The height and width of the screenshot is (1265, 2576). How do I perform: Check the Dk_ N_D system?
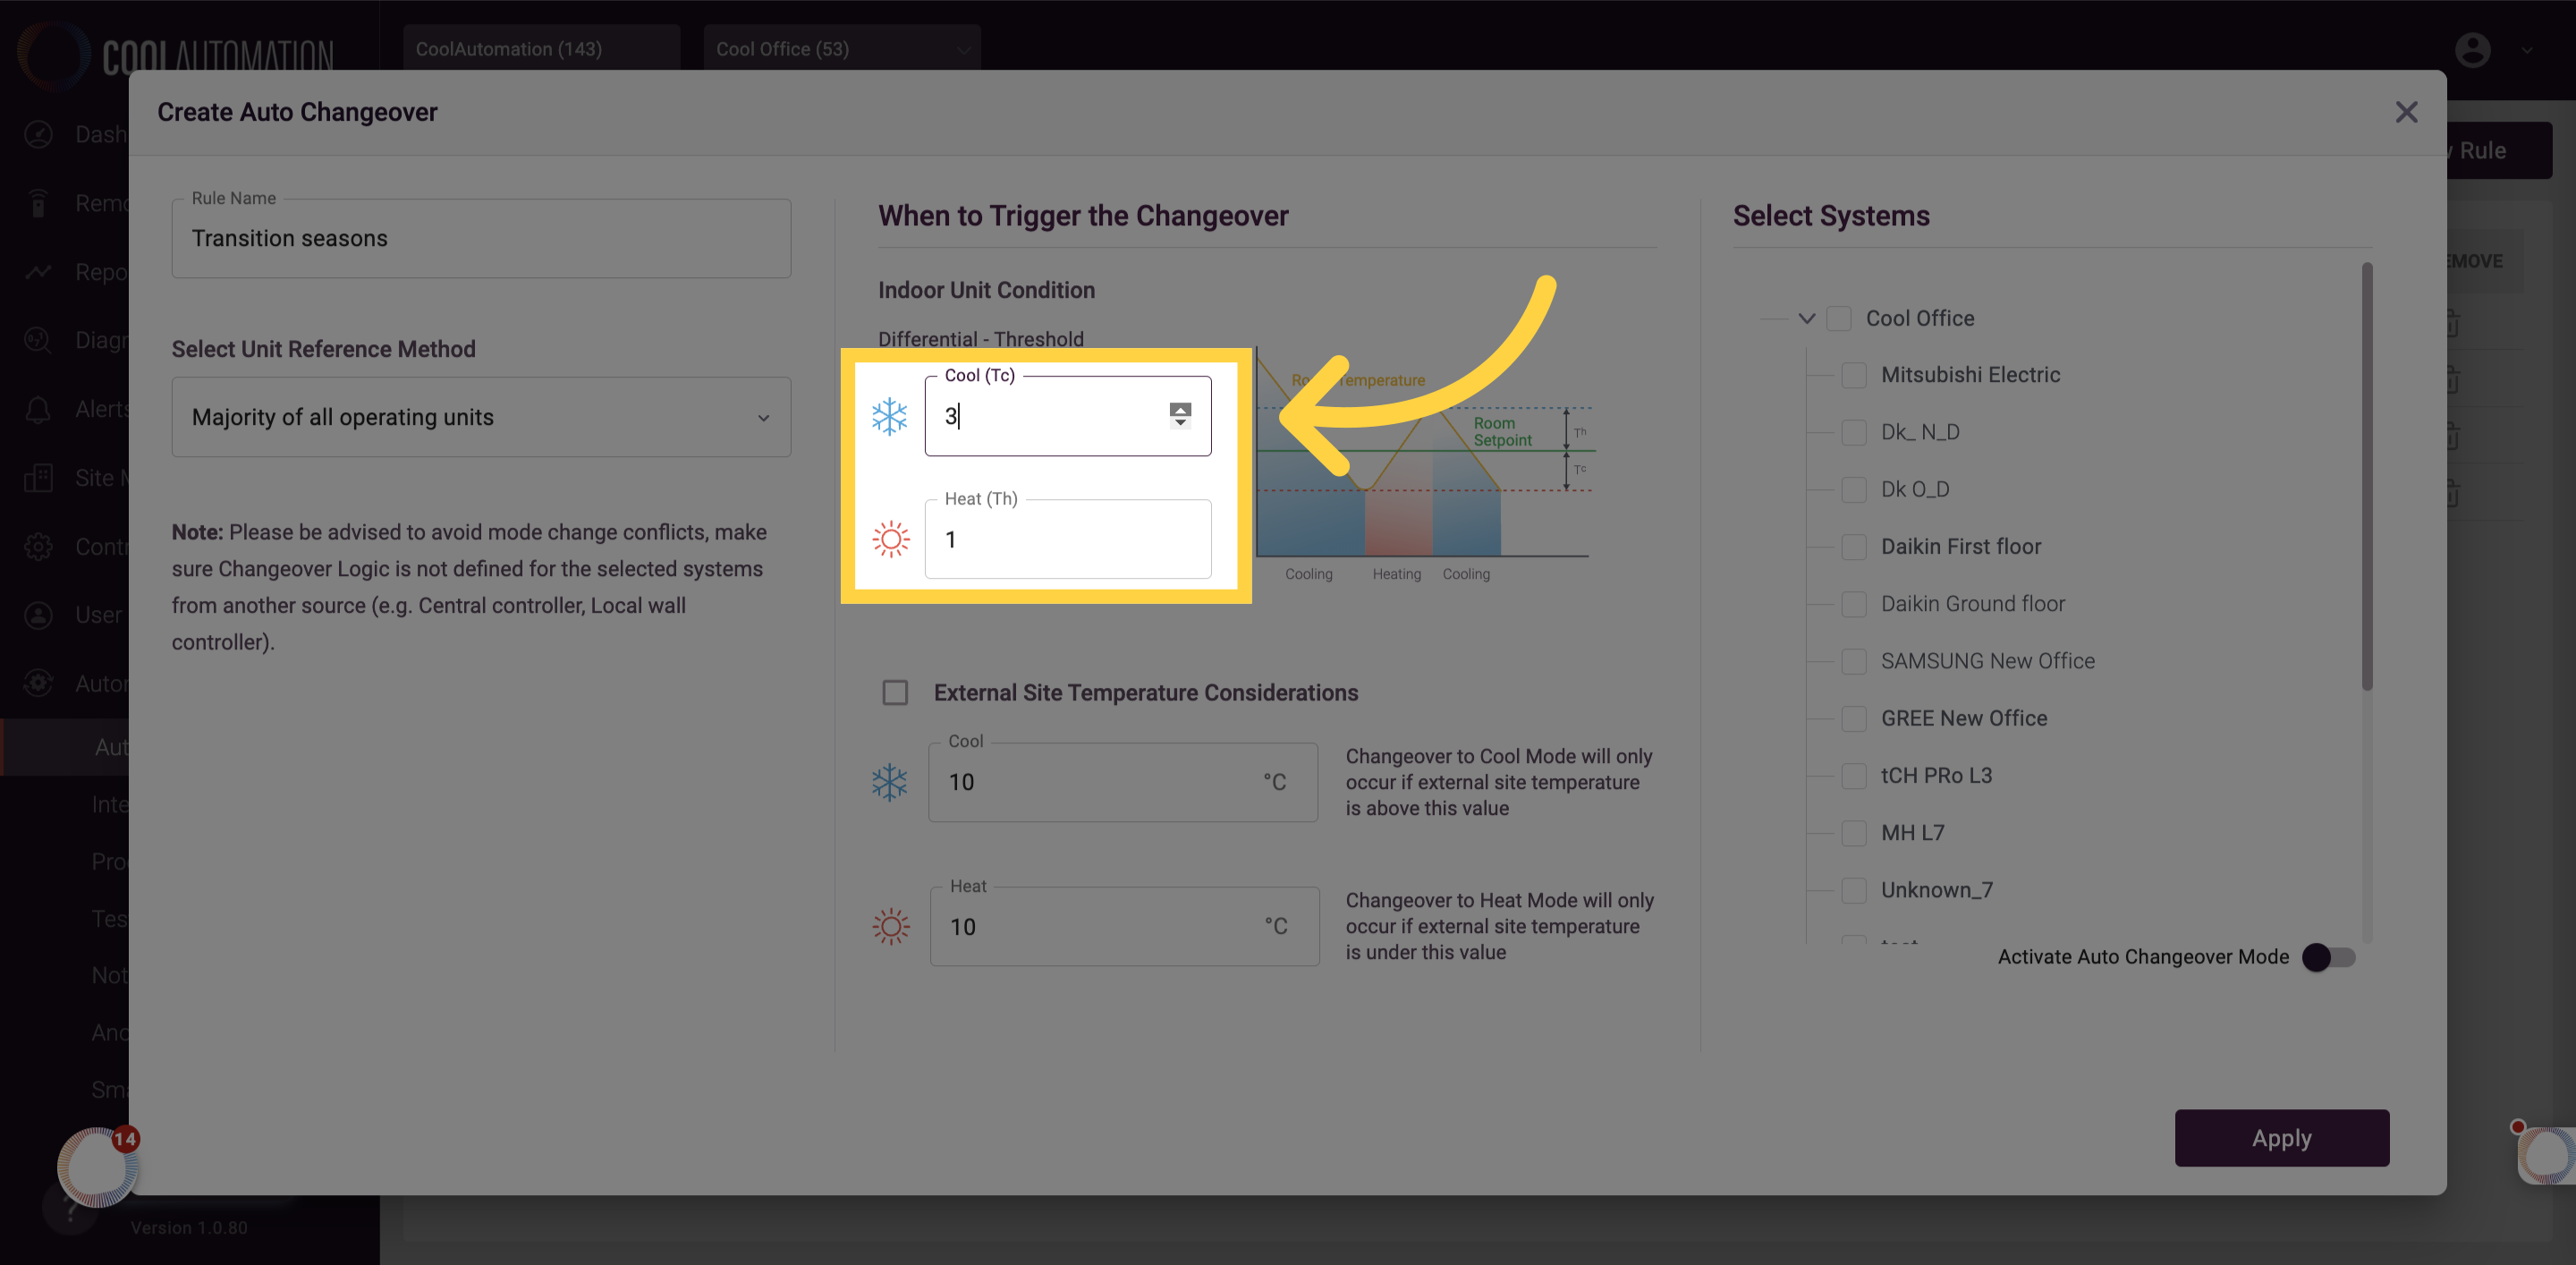pos(1853,432)
